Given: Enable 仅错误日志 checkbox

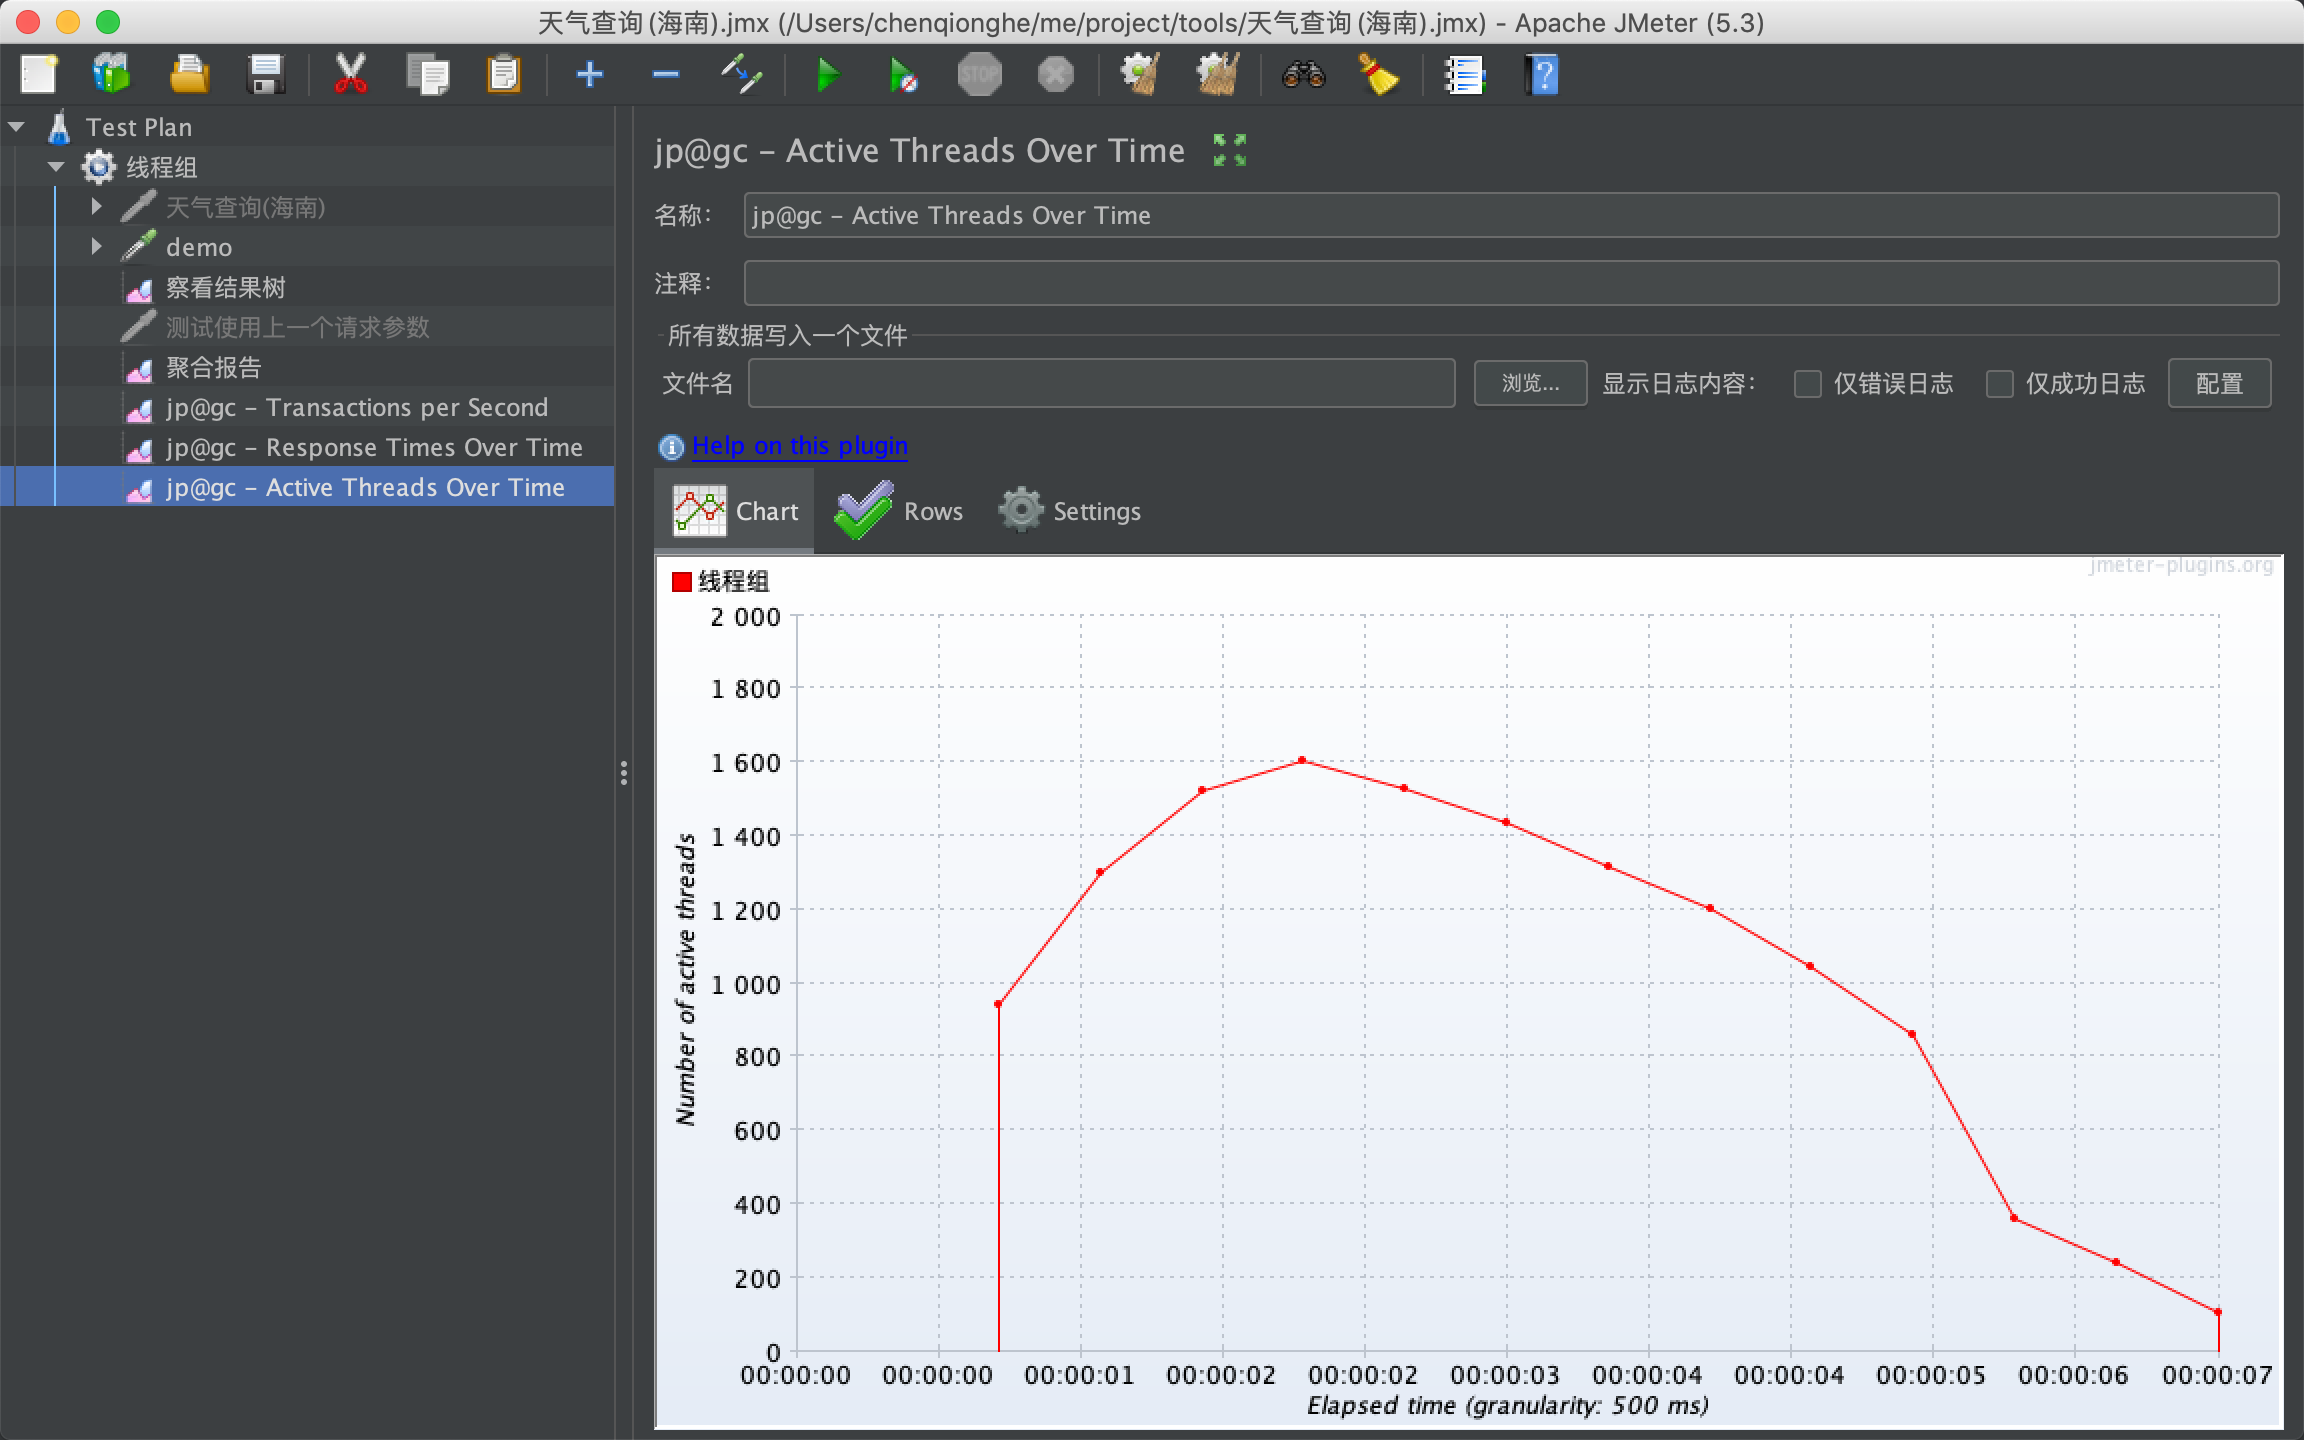Looking at the screenshot, I should tap(1807, 384).
